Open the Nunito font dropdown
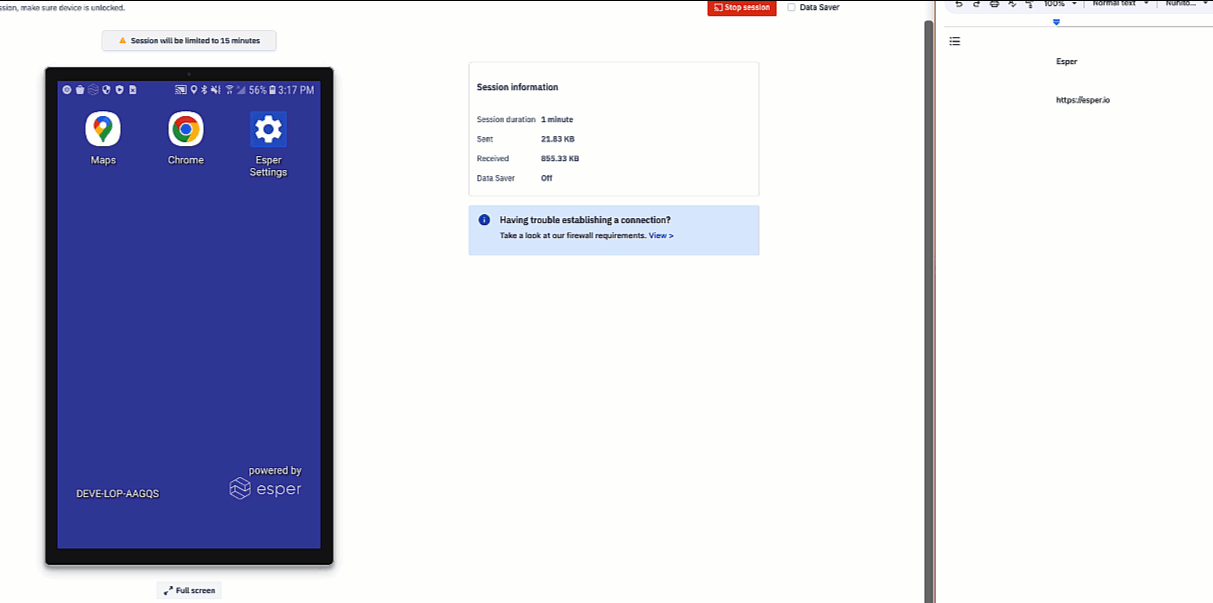This screenshot has width=1213, height=603. (1187, 4)
